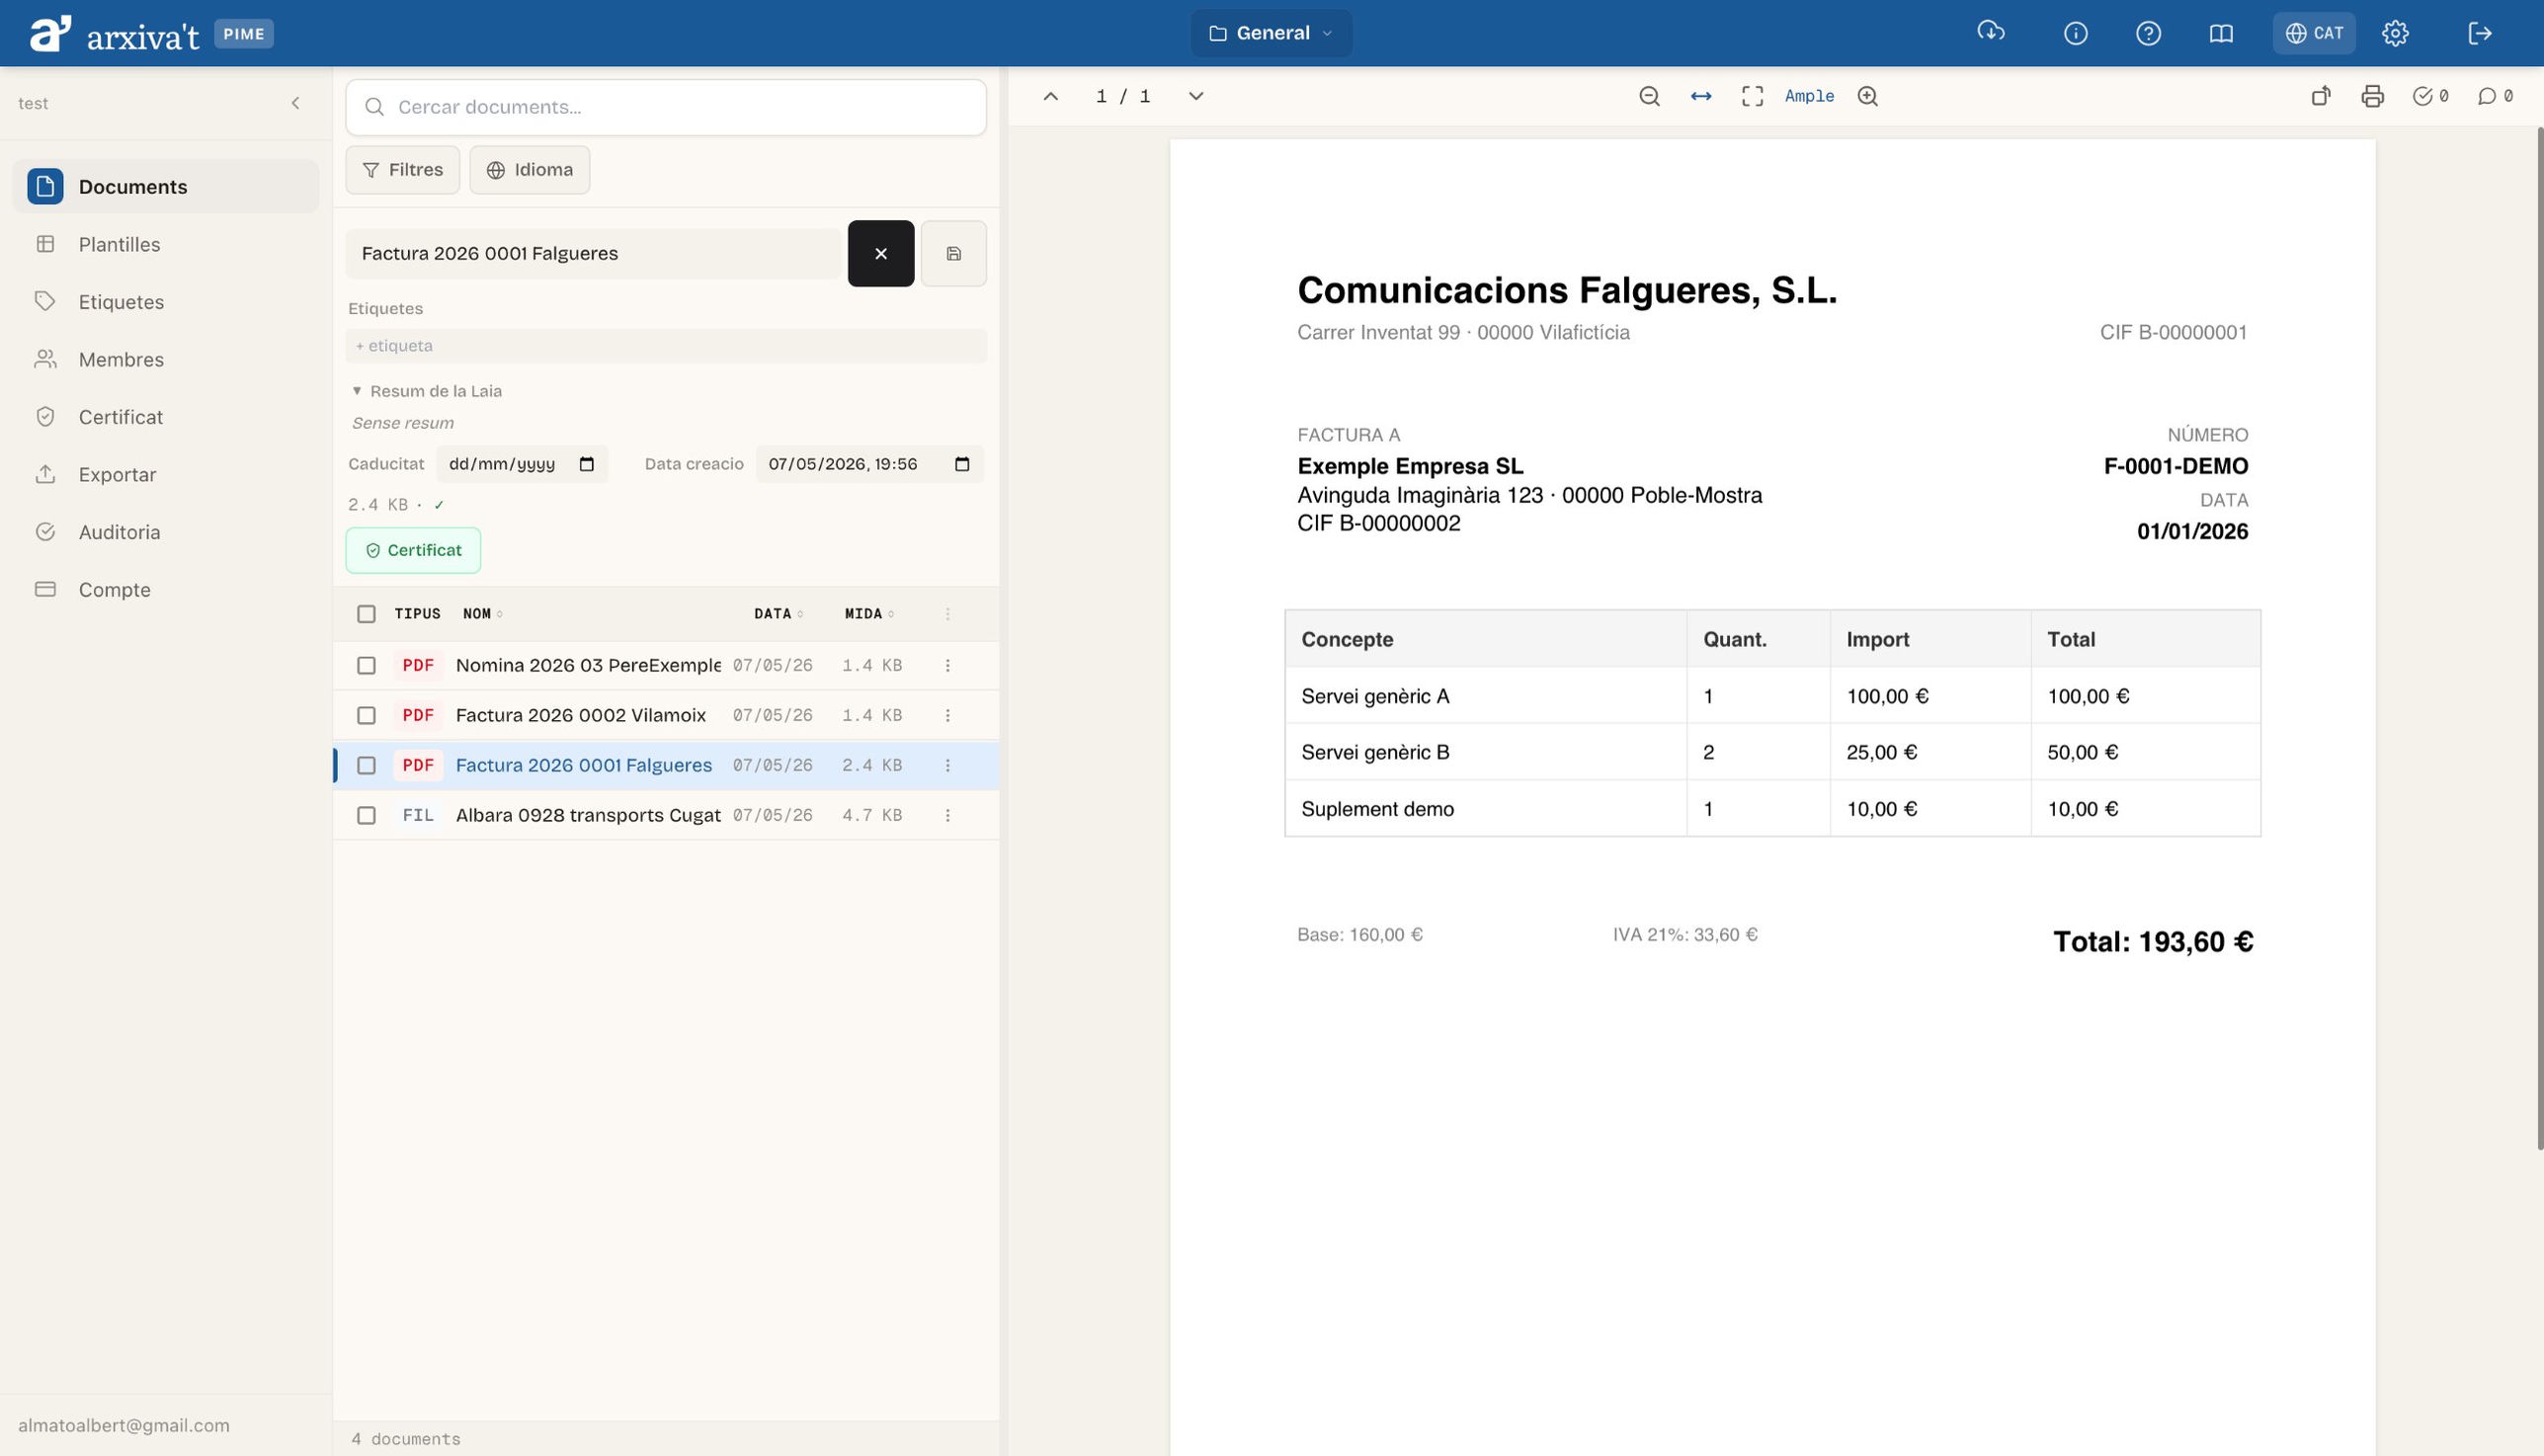Check the Factura 2026 0001 Falgueres checkbox
Viewport: 2544px width, 1456px height.
[366, 766]
